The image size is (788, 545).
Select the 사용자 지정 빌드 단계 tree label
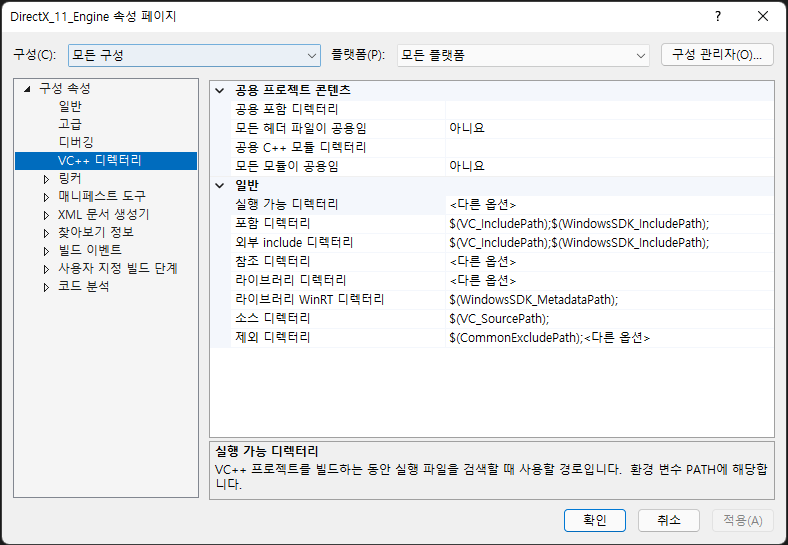pyautogui.click(x=118, y=268)
